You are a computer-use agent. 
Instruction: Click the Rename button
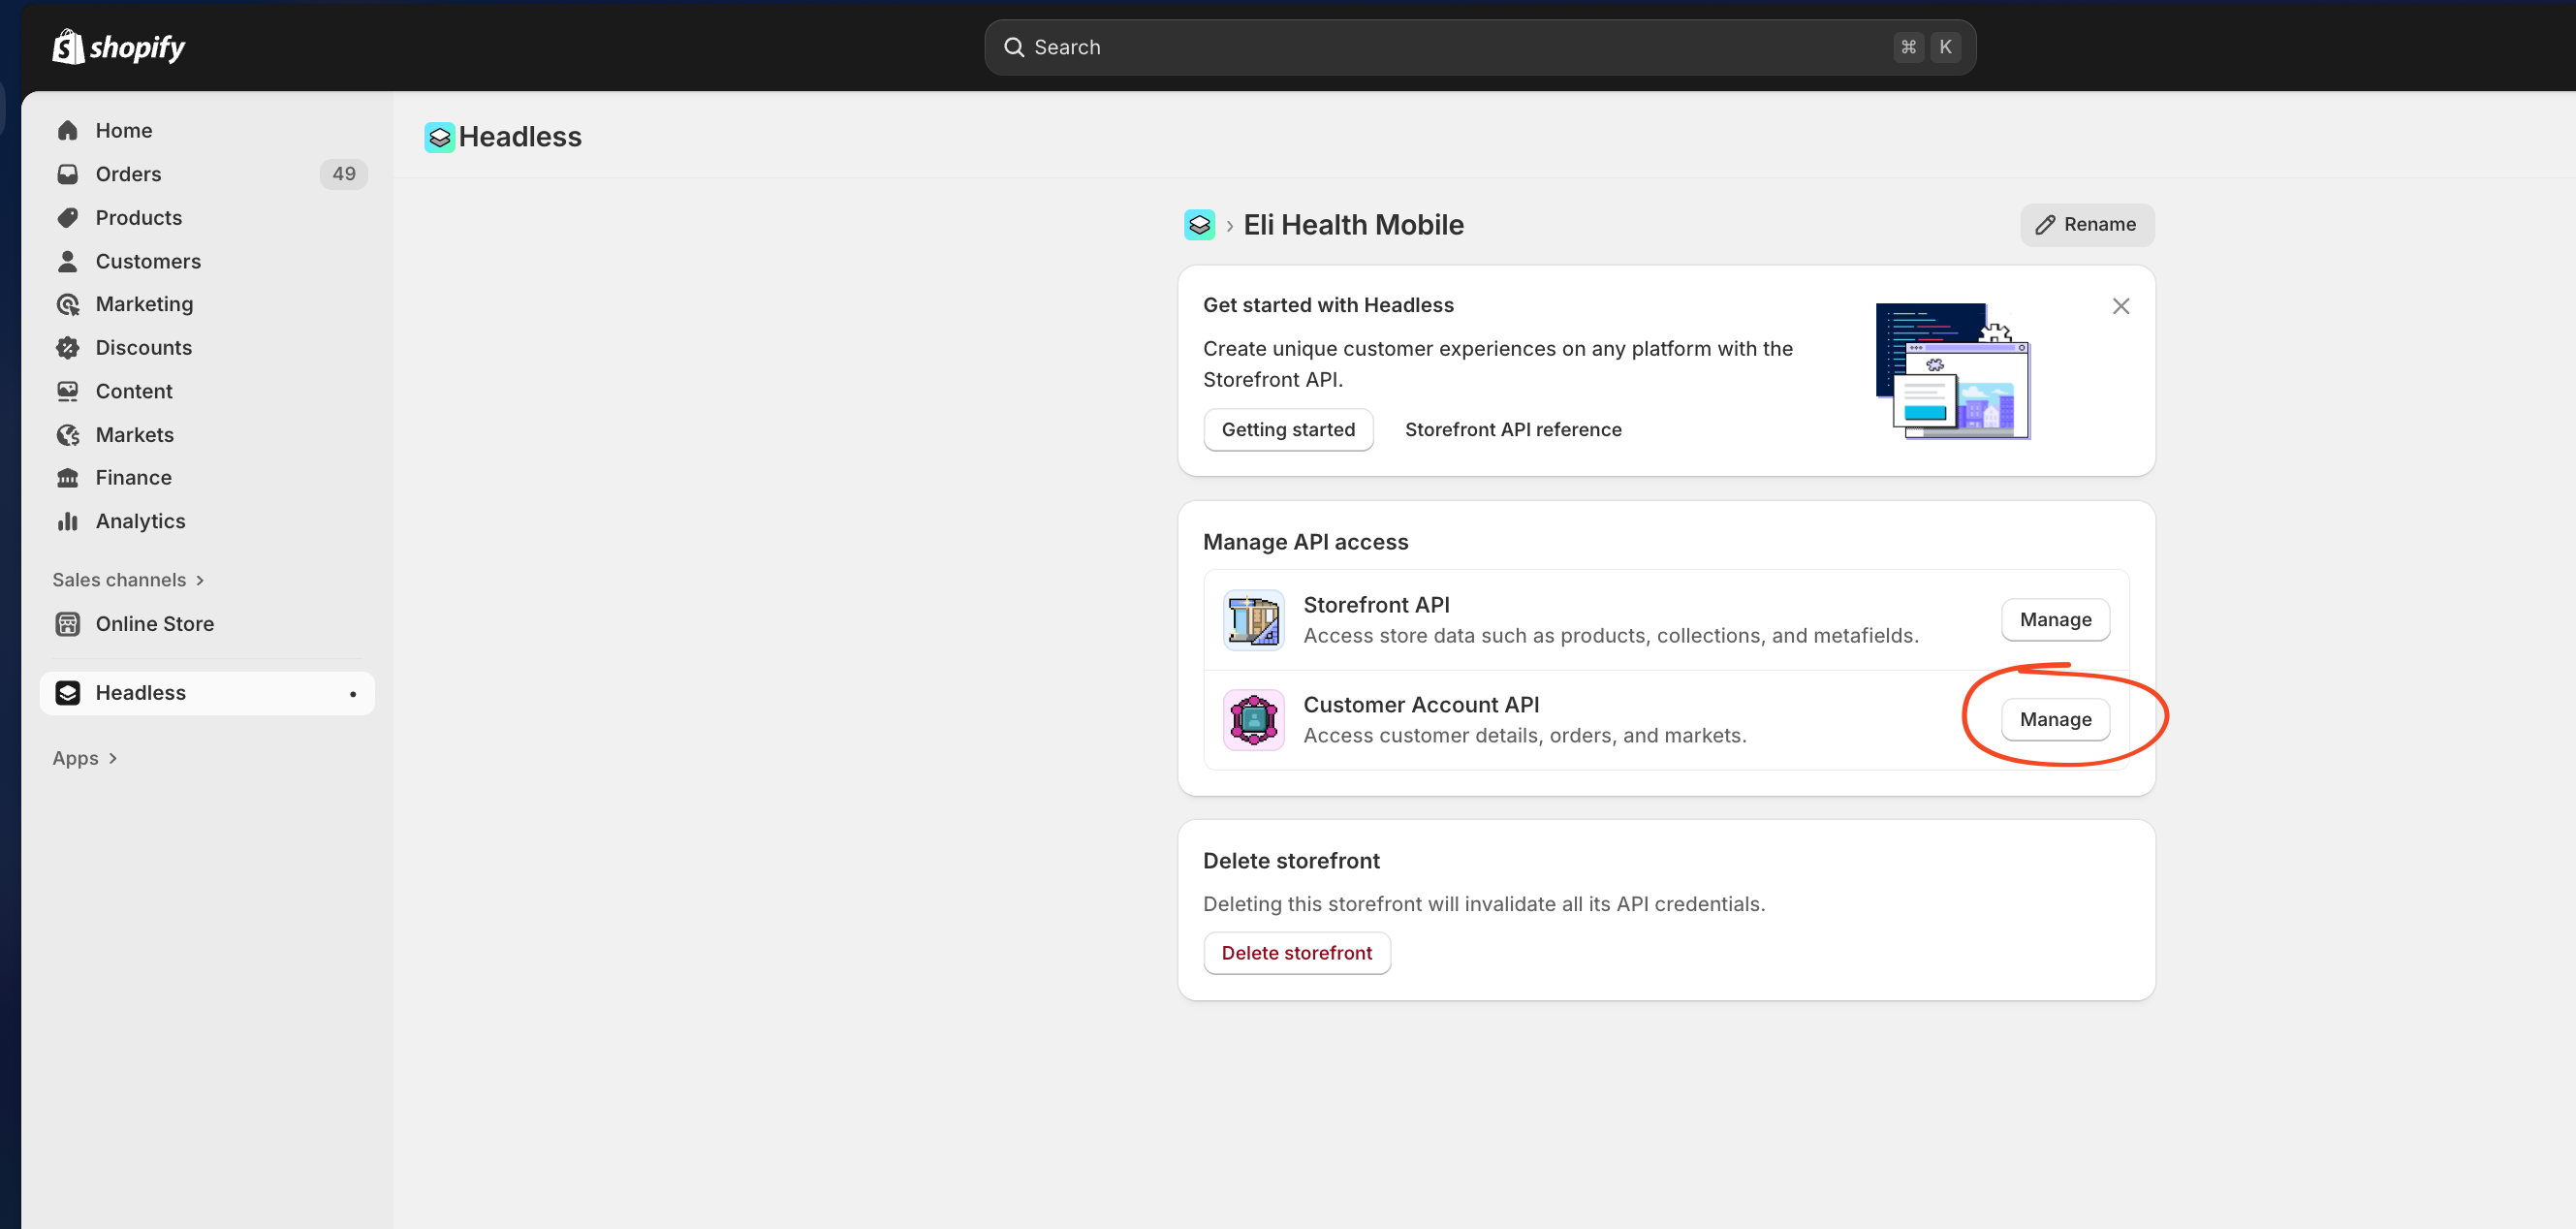pos(2086,224)
